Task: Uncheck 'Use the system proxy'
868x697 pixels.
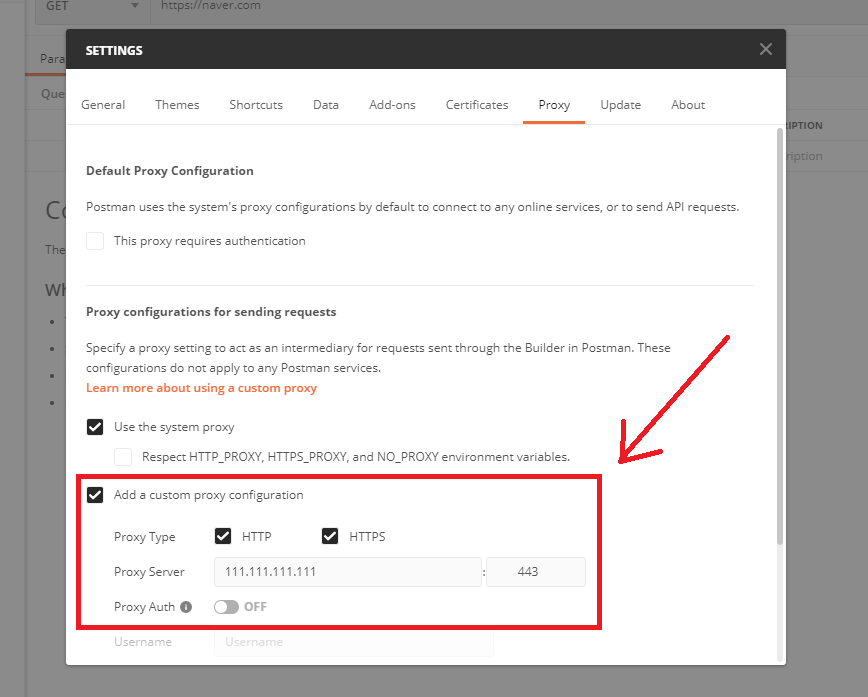Action: coord(95,427)
